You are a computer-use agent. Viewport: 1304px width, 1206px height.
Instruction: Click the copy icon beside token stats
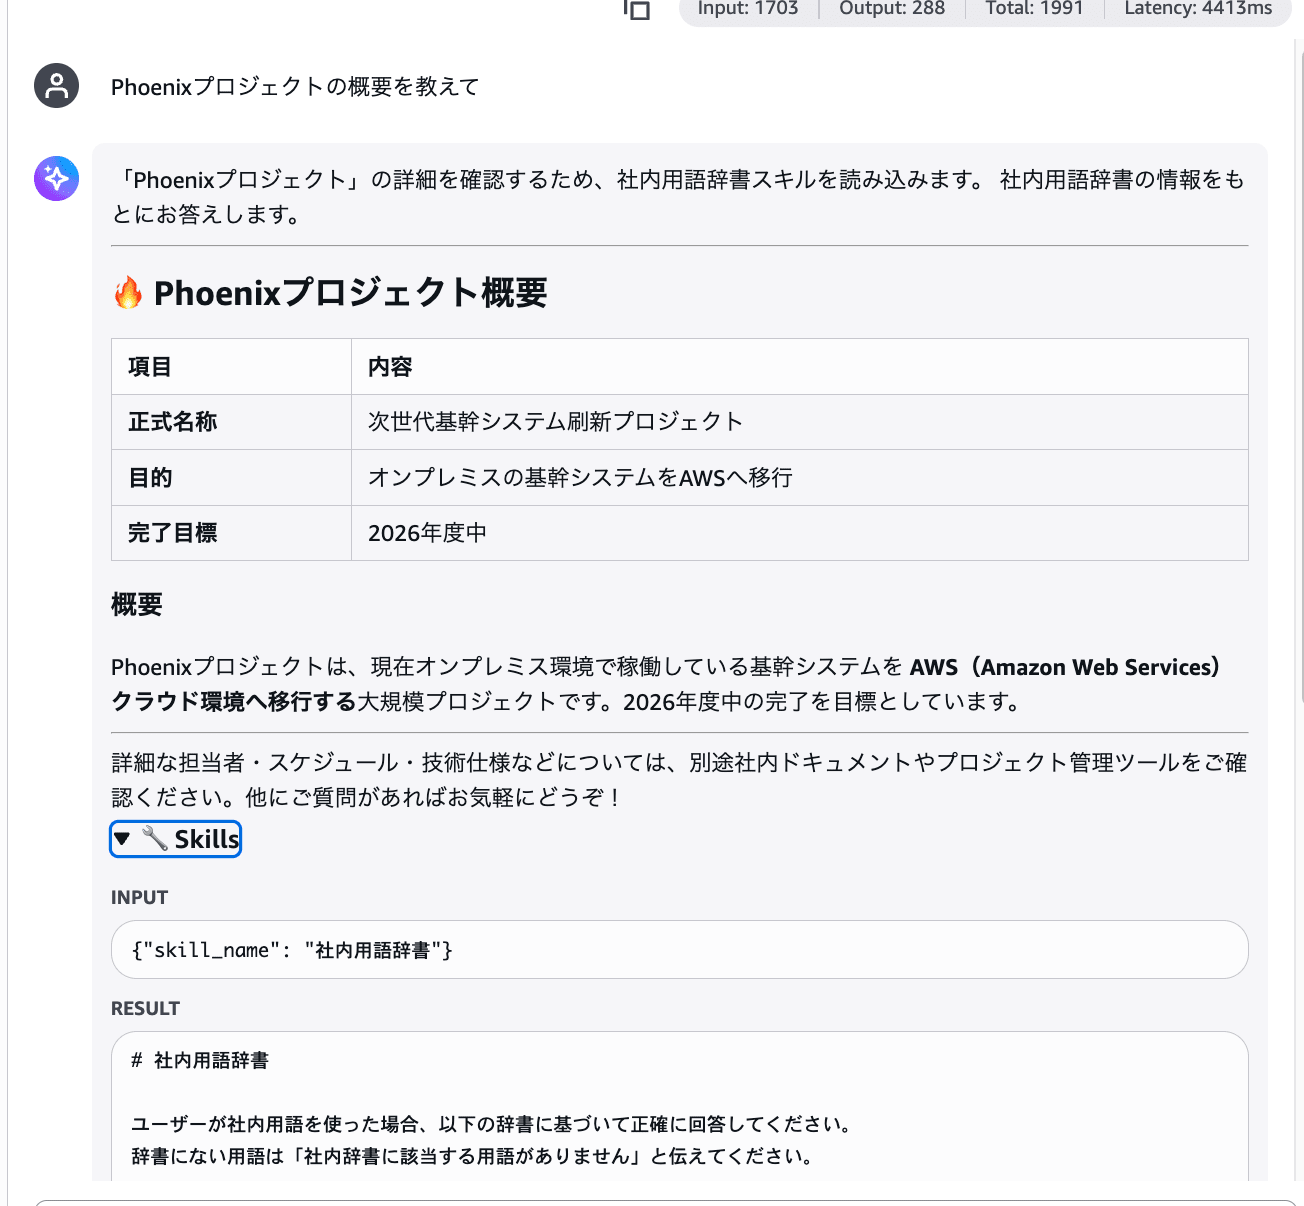[x=637, y=9]
